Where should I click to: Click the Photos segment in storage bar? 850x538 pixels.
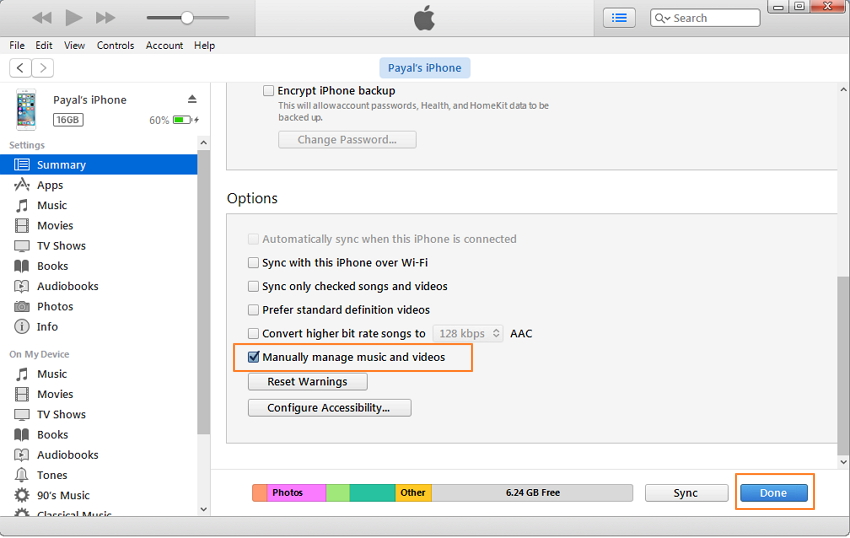[296, 493]
